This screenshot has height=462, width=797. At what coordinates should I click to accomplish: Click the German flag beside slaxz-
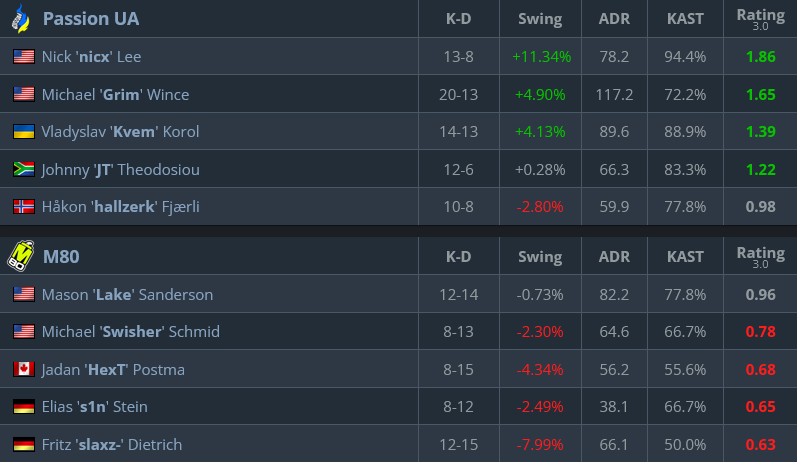pos(24,444)
